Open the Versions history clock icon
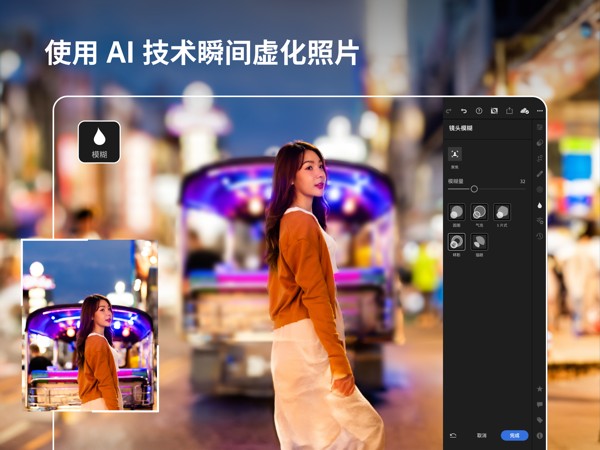The image size is (600, 450). pyautogui.click(x=540, y=236)
